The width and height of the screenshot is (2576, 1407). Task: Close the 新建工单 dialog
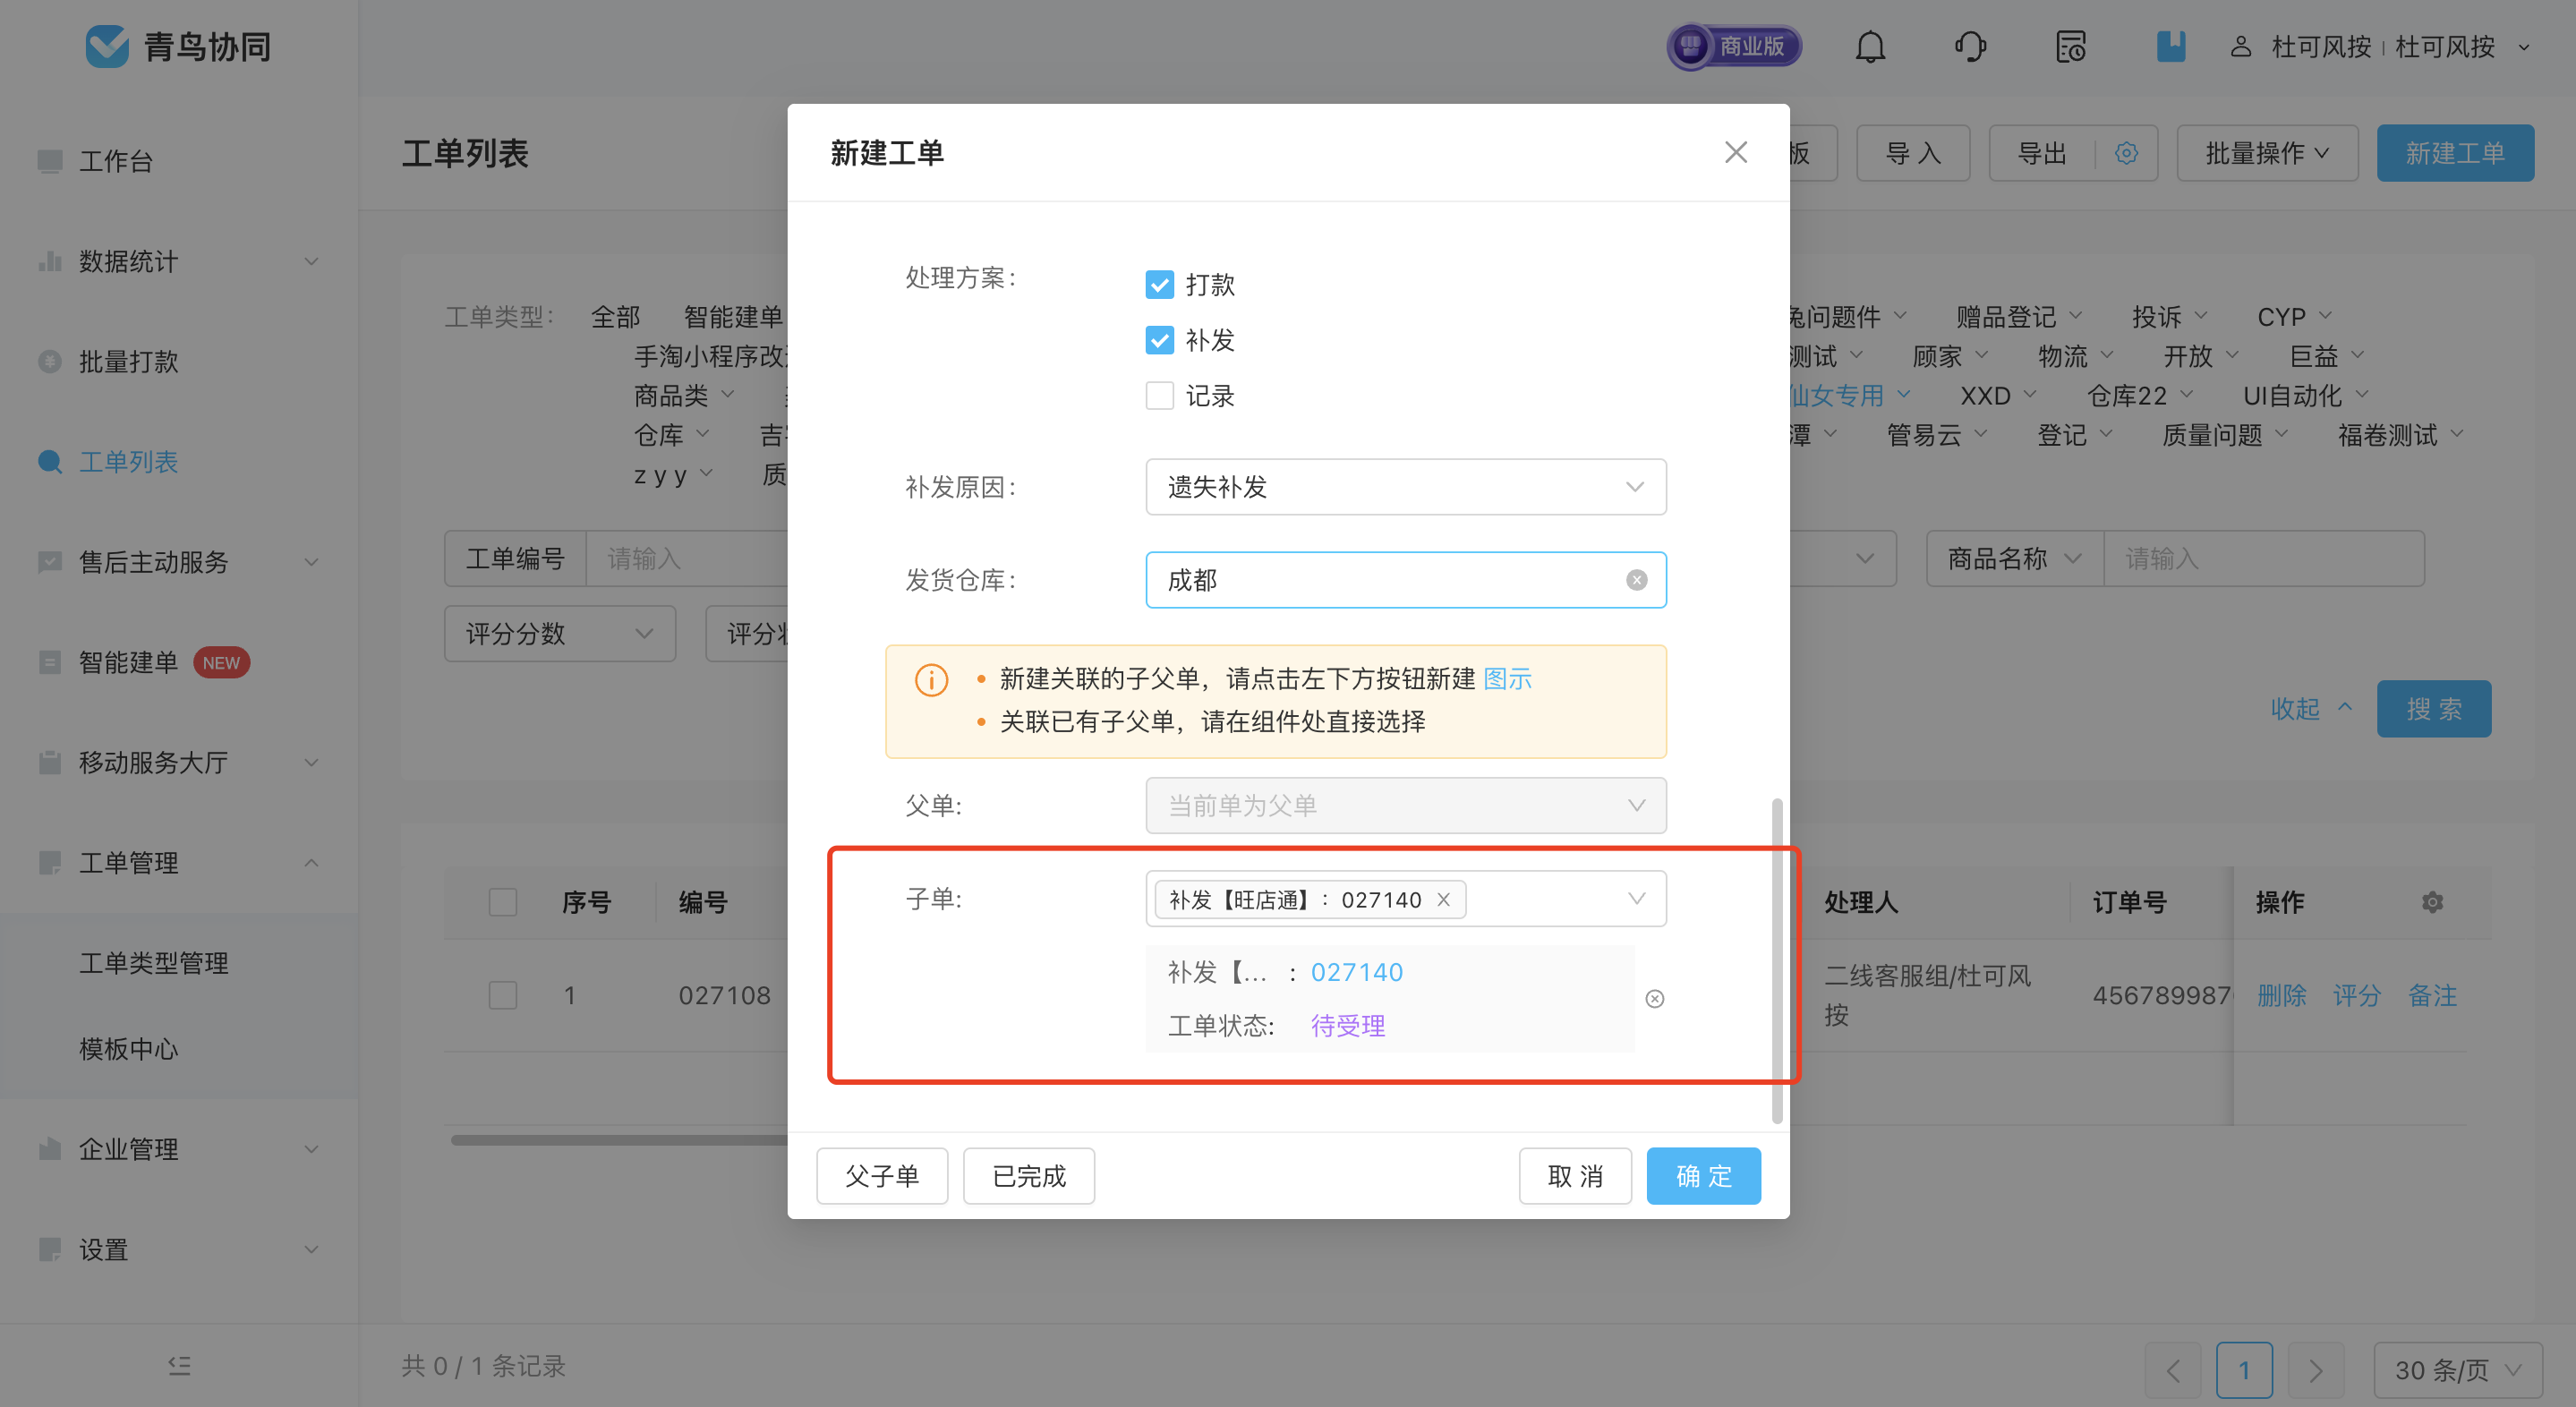pos(1736,152)
